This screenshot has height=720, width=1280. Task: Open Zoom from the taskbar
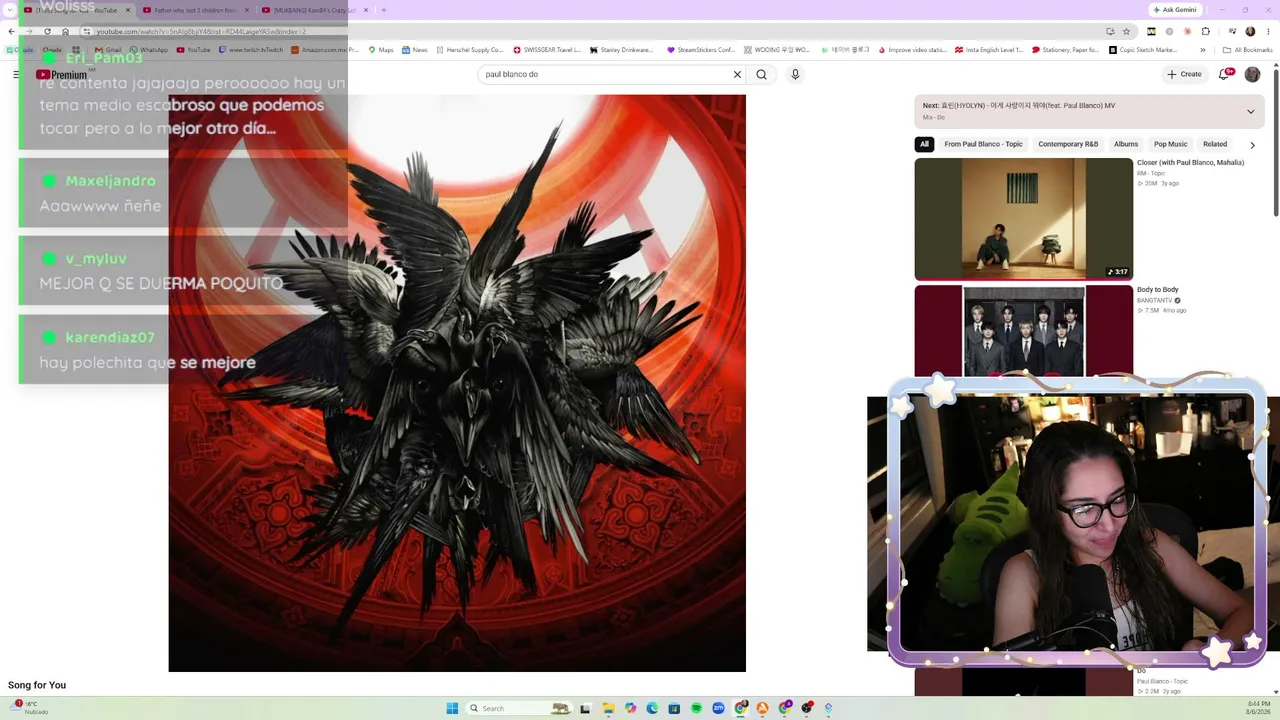[718, 708]
